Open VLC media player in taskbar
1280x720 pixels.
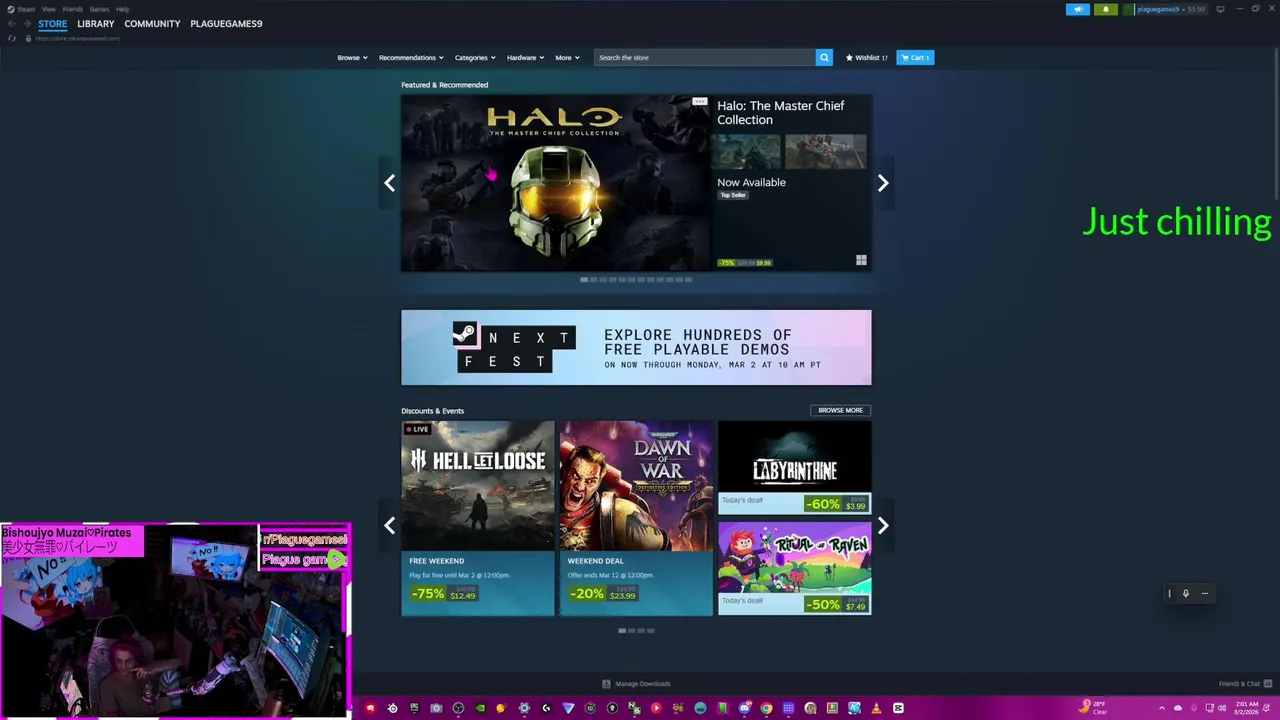pos(876,708)
